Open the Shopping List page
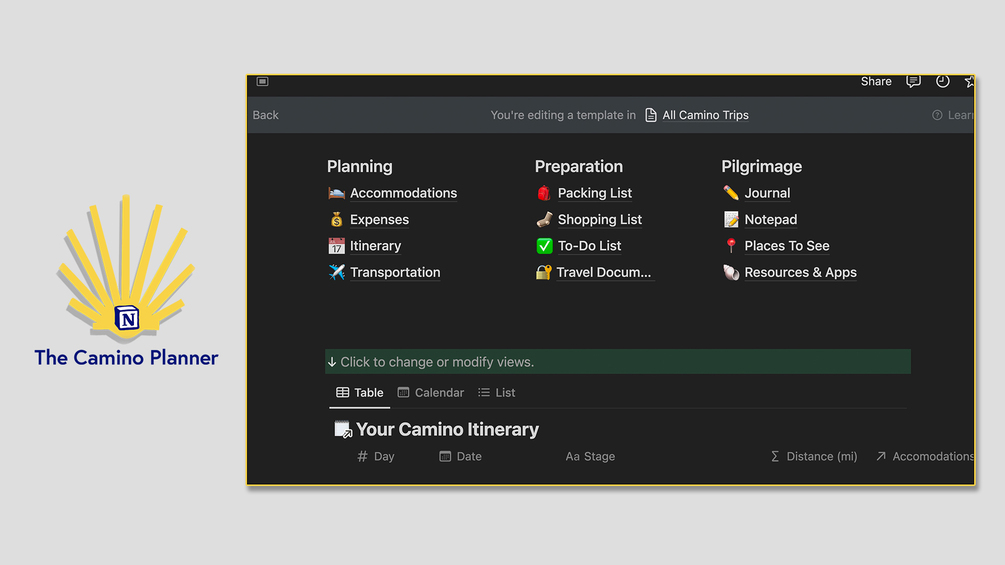 click(x=599, y=220)
